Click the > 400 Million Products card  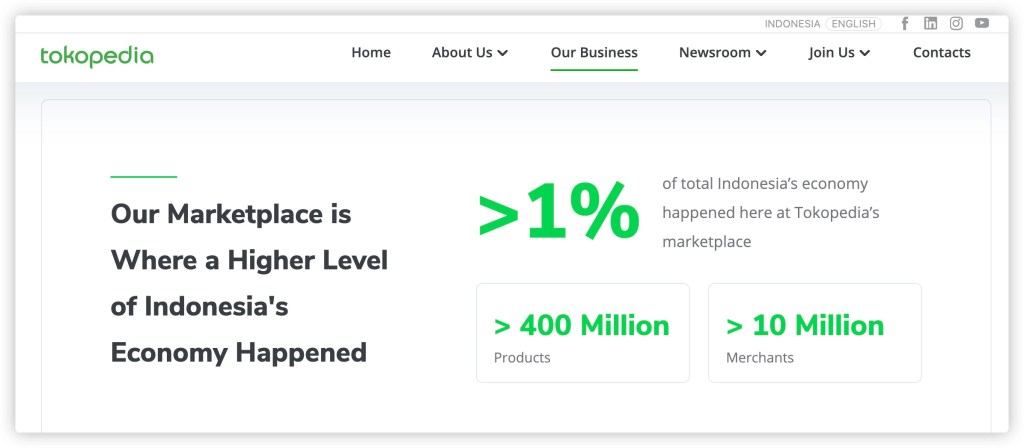click(x=582, y=333)
